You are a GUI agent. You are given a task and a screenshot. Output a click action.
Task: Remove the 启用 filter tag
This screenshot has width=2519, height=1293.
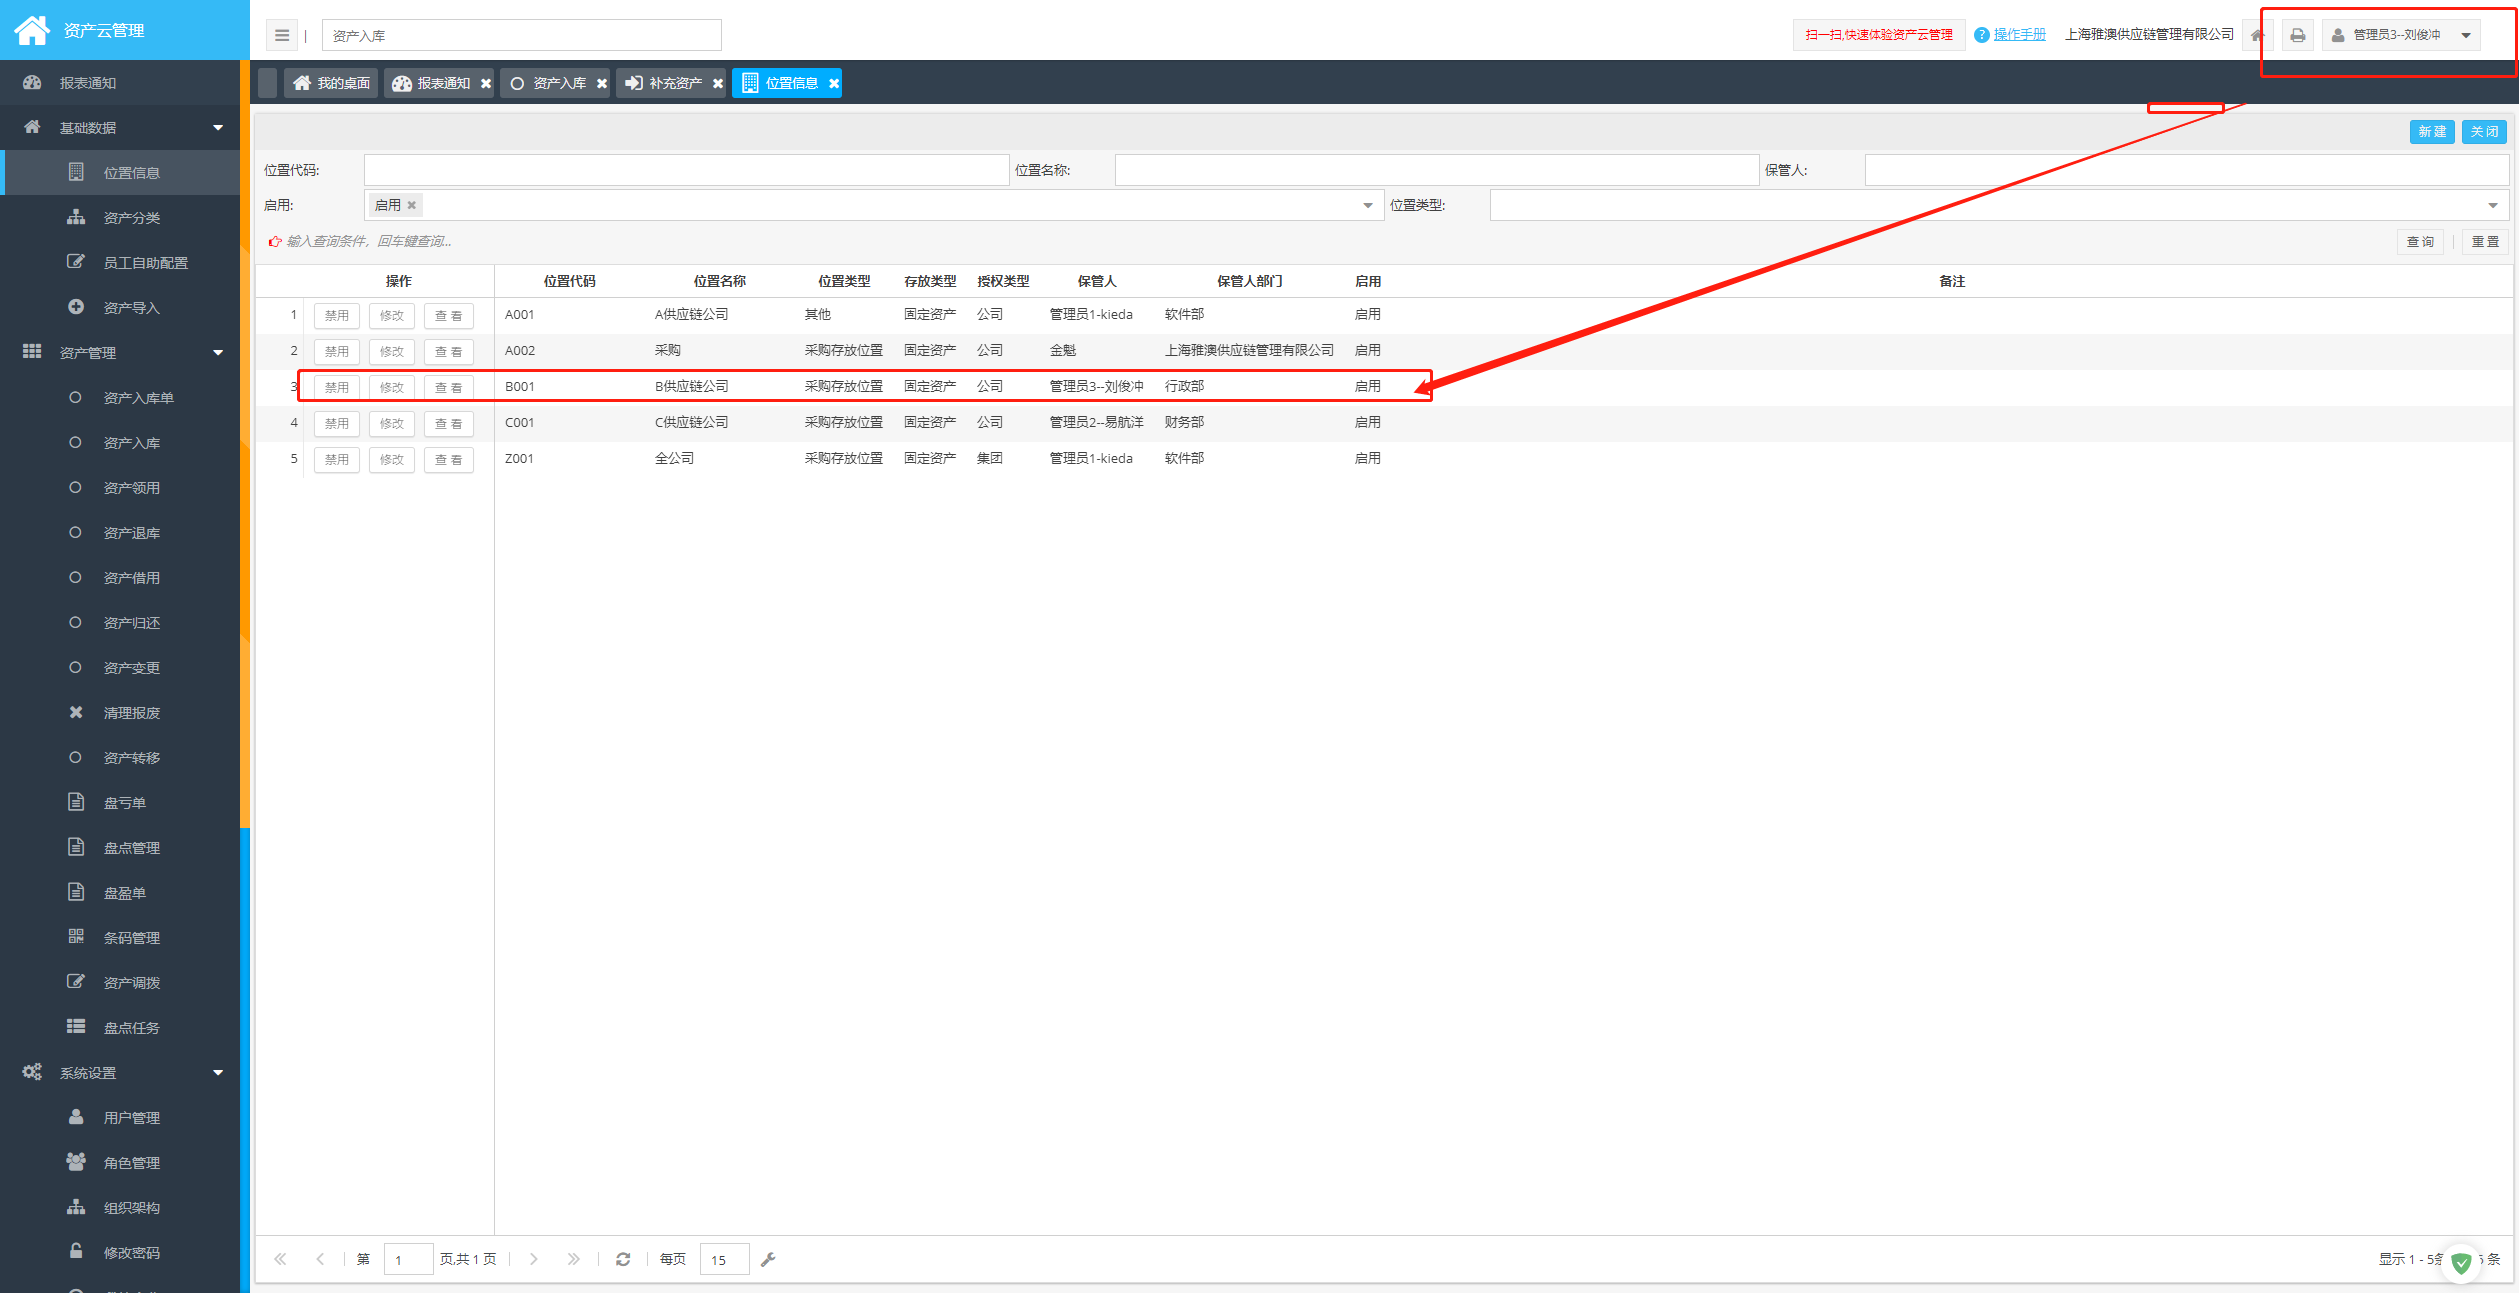point(412,205)
